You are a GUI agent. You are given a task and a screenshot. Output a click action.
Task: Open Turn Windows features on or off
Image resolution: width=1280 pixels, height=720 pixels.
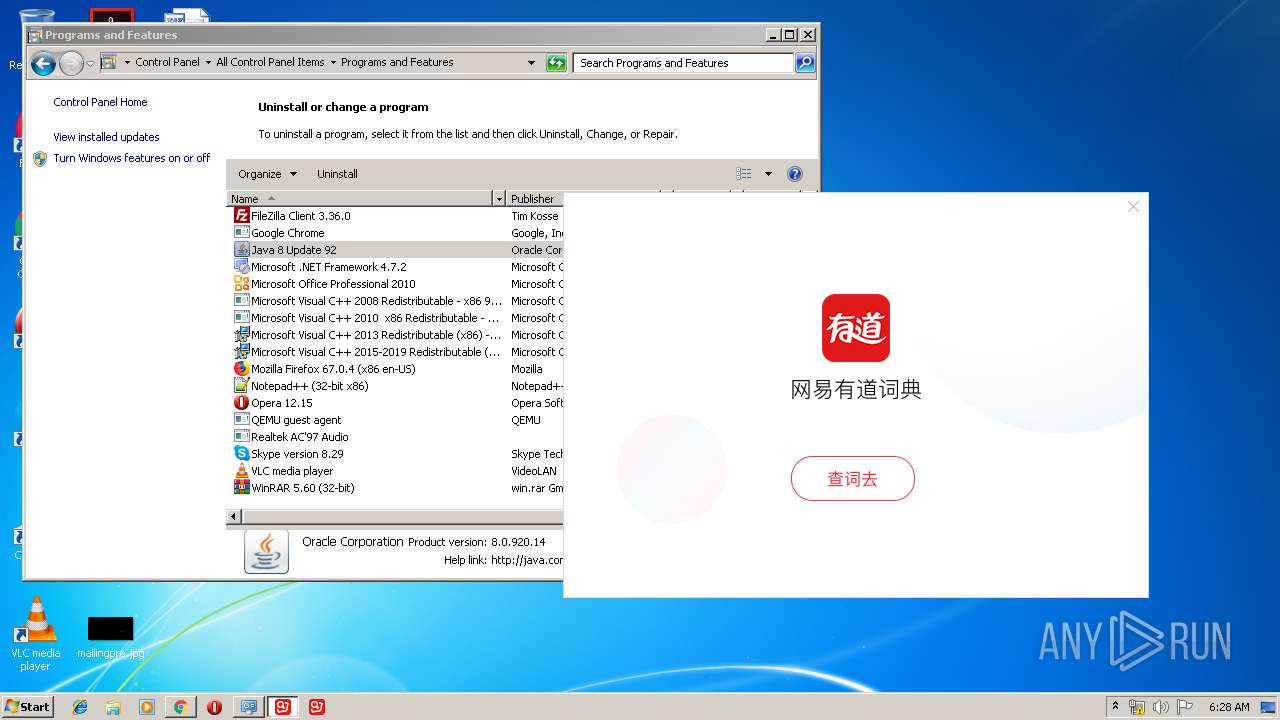[x=132, y=158]
